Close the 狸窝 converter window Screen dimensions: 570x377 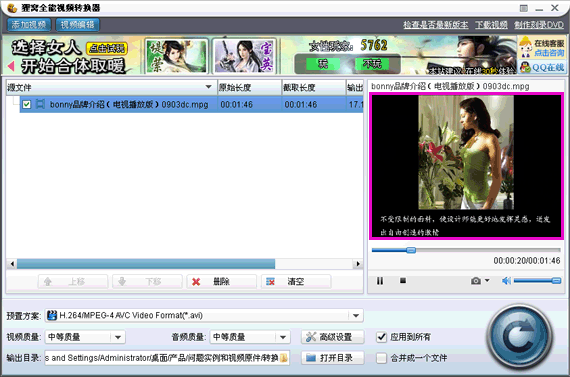555,8
